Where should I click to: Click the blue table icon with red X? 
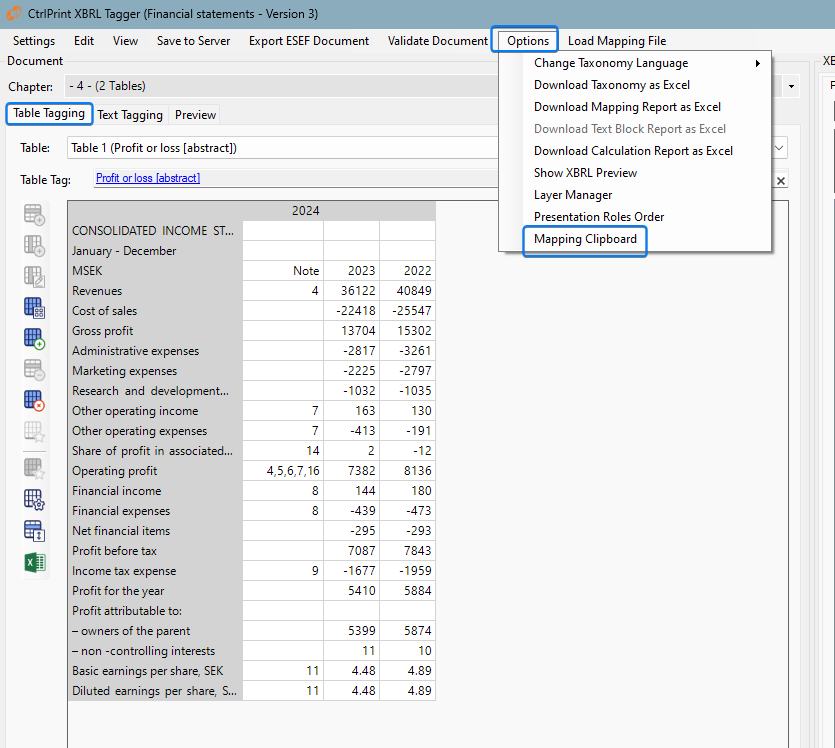tap(34, 400)
